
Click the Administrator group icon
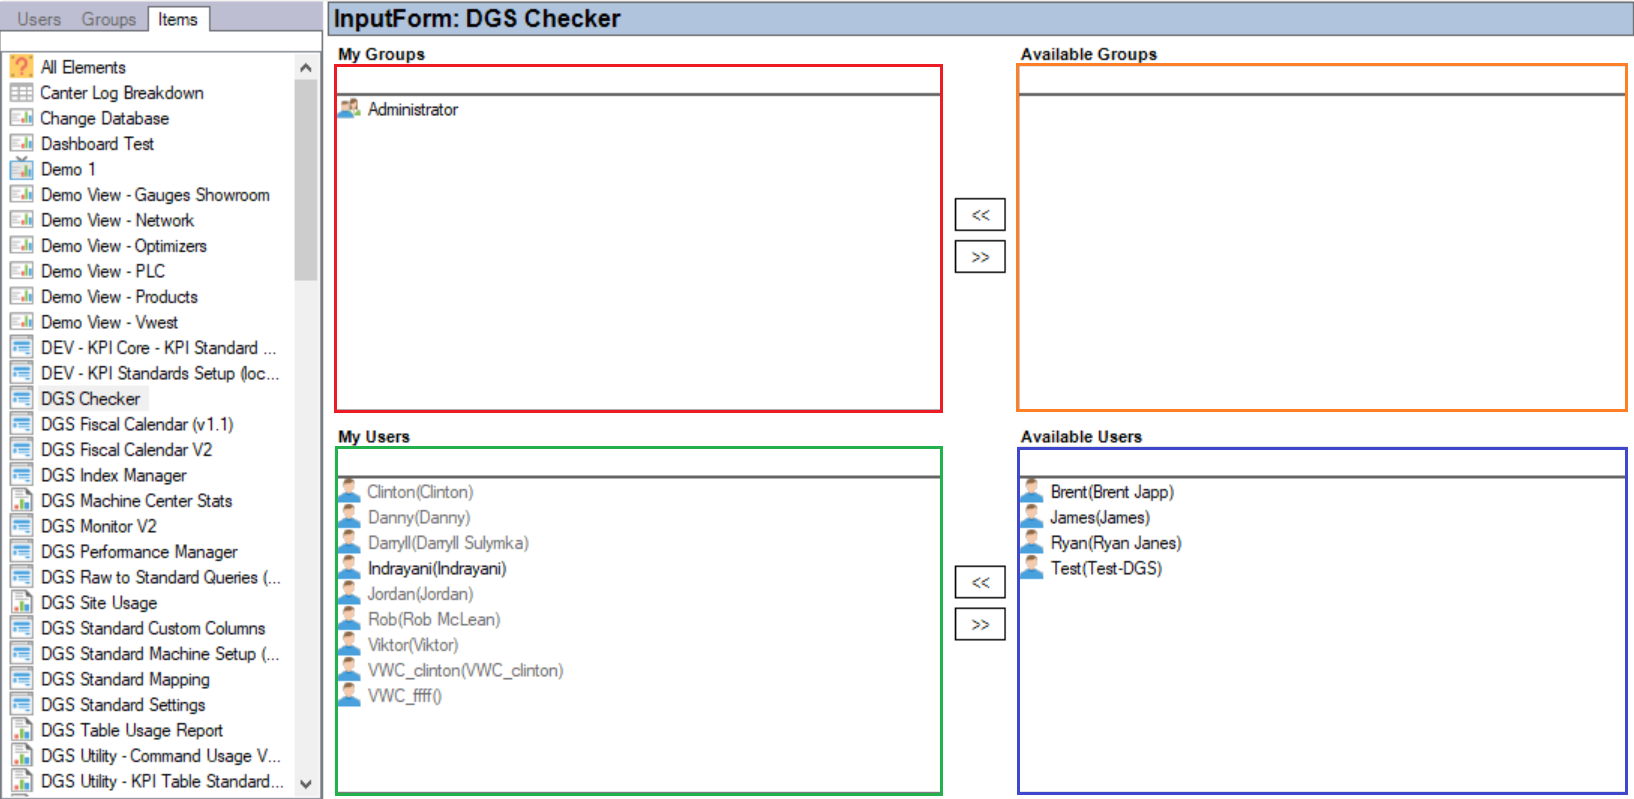click(x=349, y=109)
